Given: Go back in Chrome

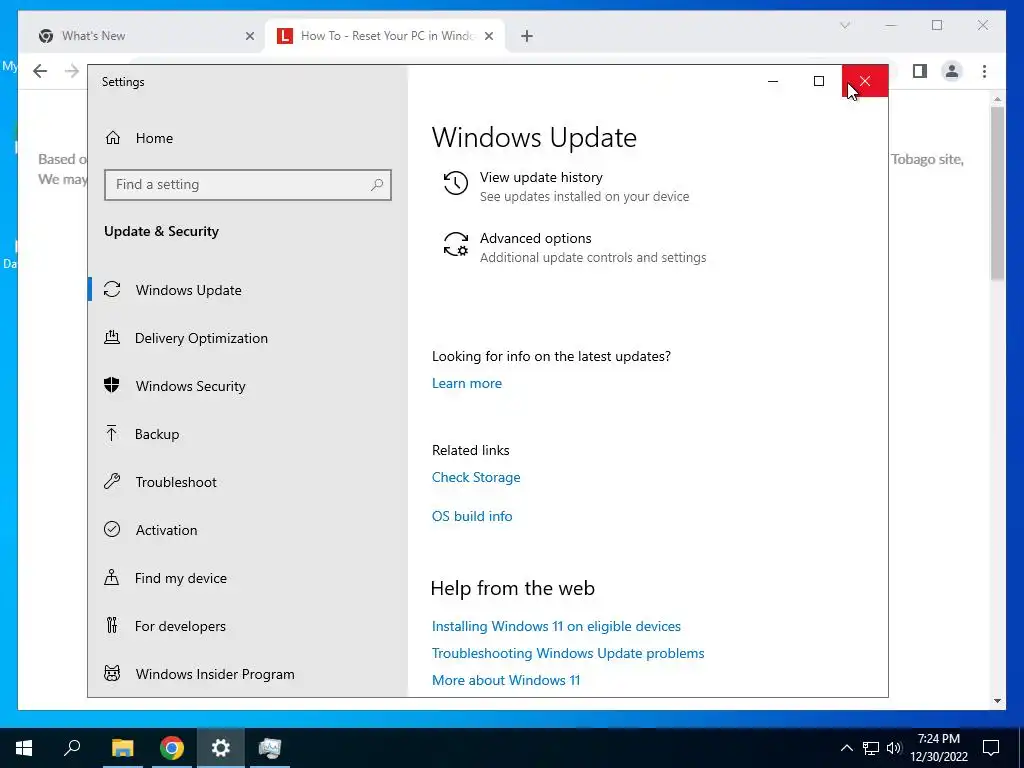Looking at the screenshot, I should [40, 71].
